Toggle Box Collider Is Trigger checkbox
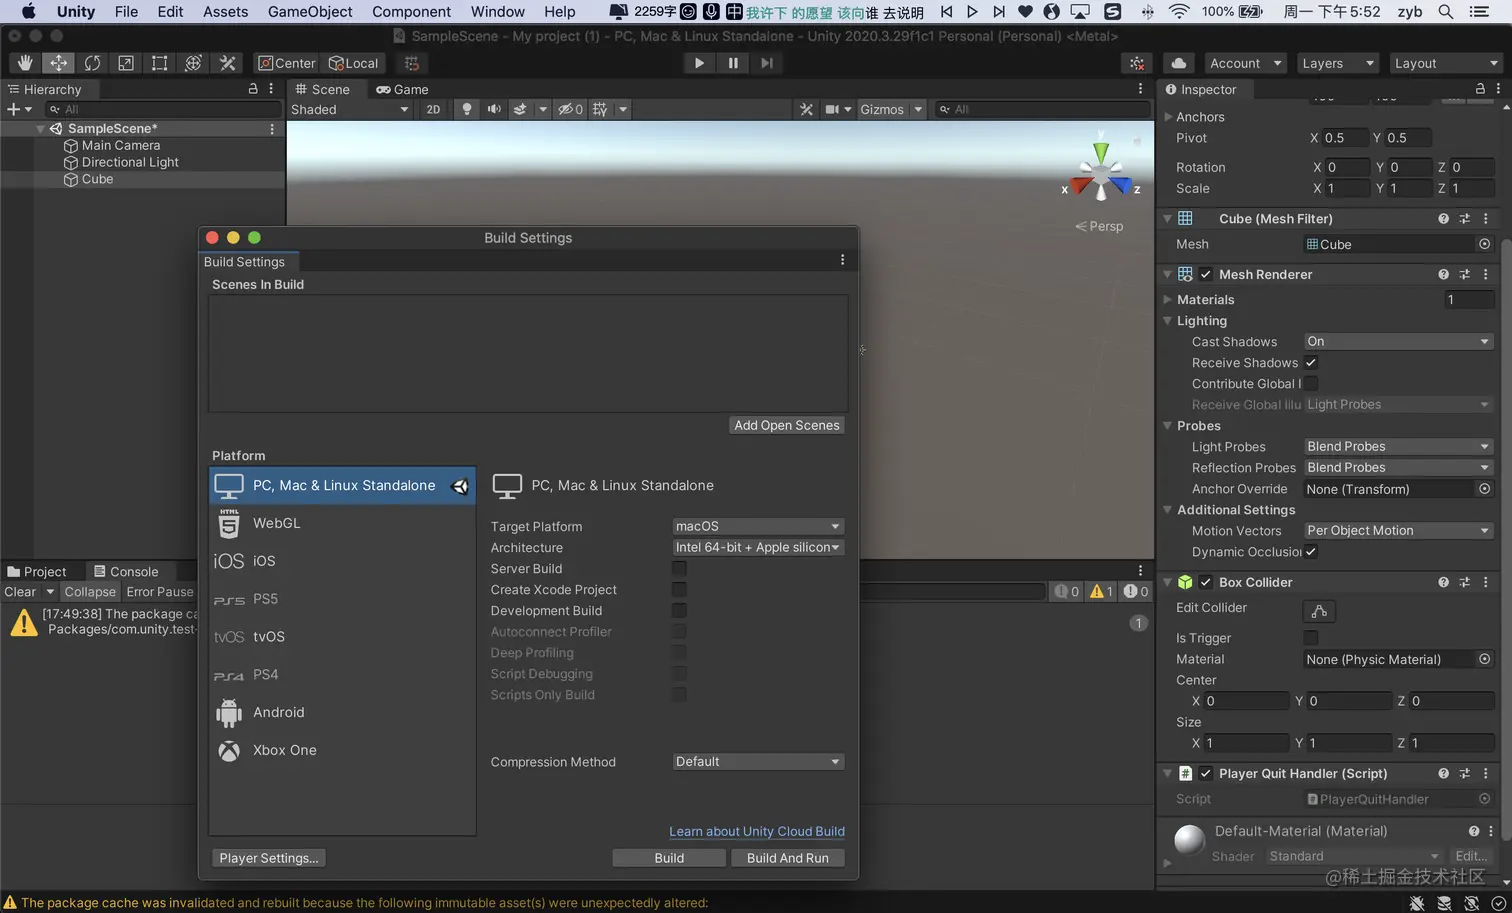 [x=1311, y=637]
